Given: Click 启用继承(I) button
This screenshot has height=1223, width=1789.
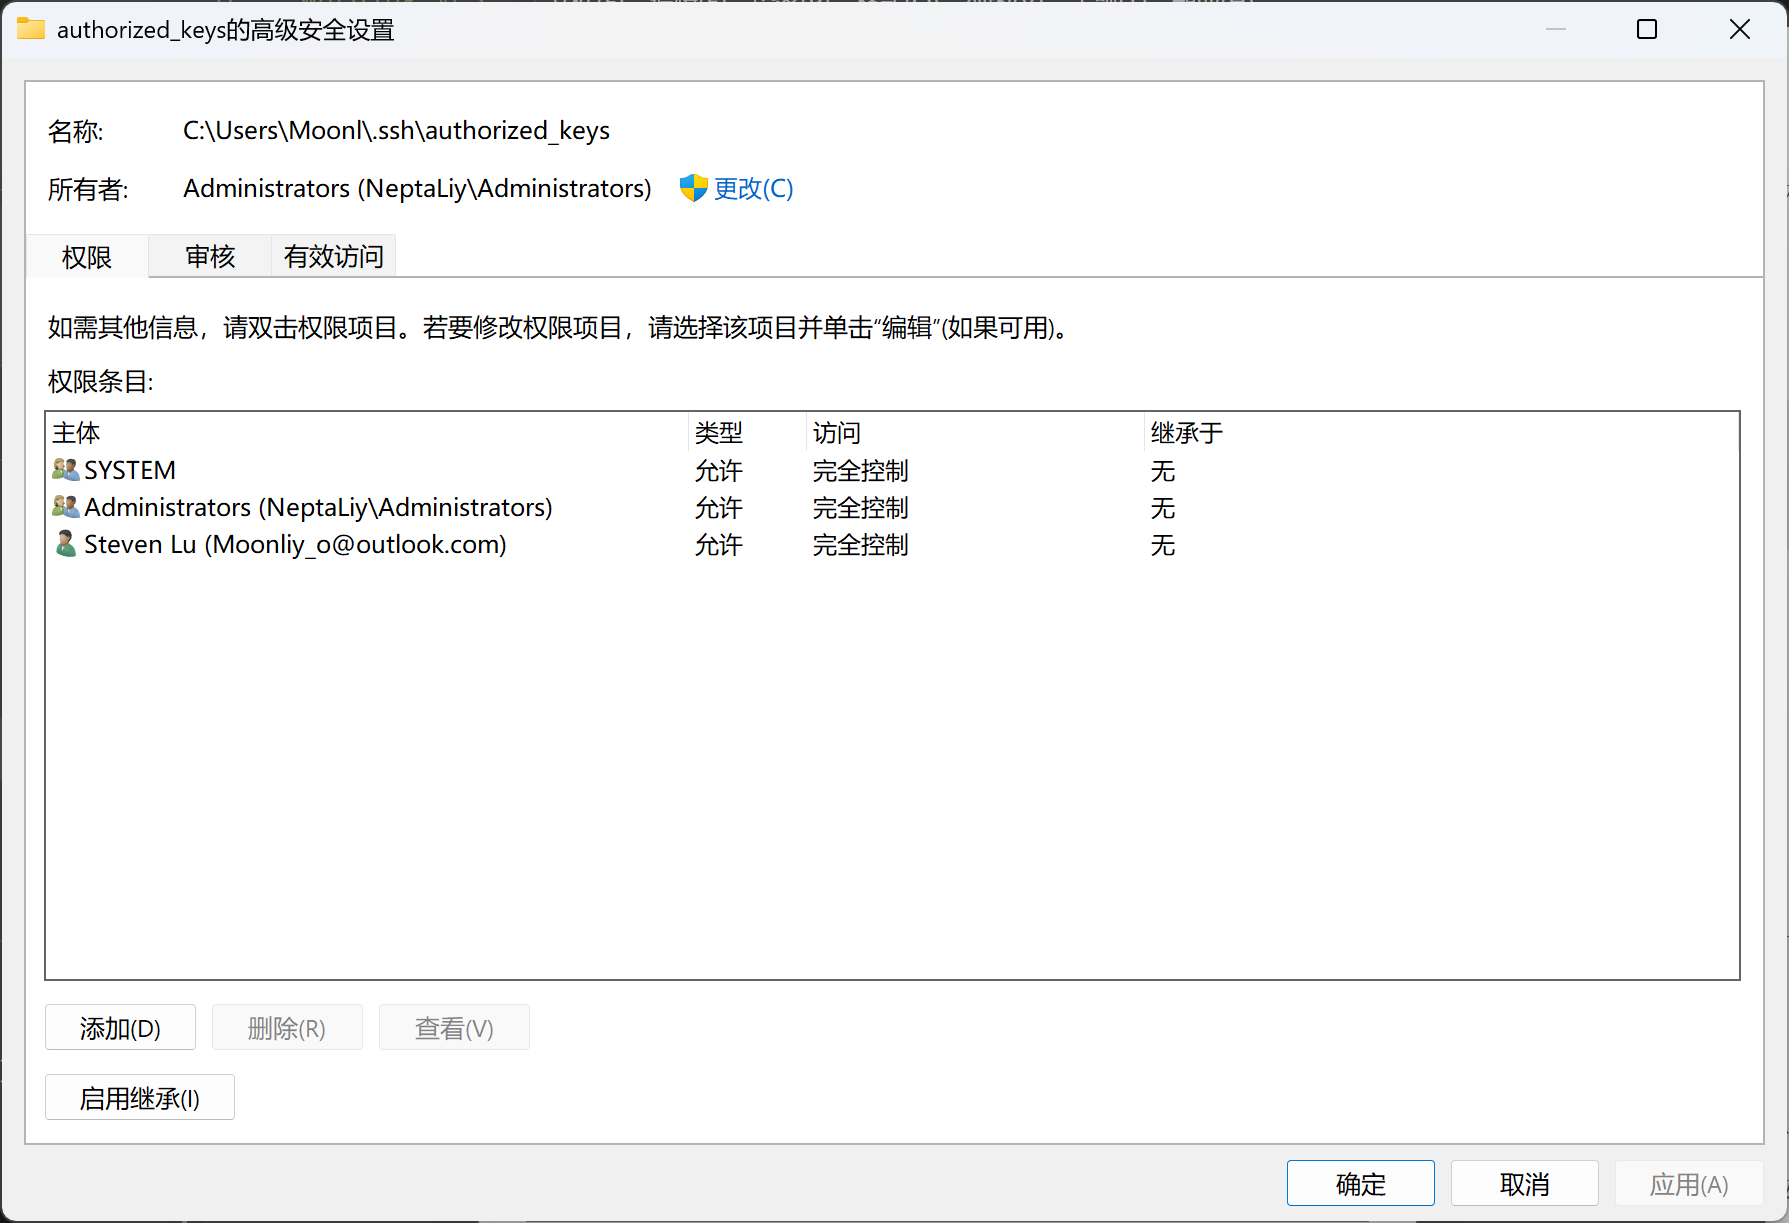Looking at the screenshot, I should (140, 1098).
